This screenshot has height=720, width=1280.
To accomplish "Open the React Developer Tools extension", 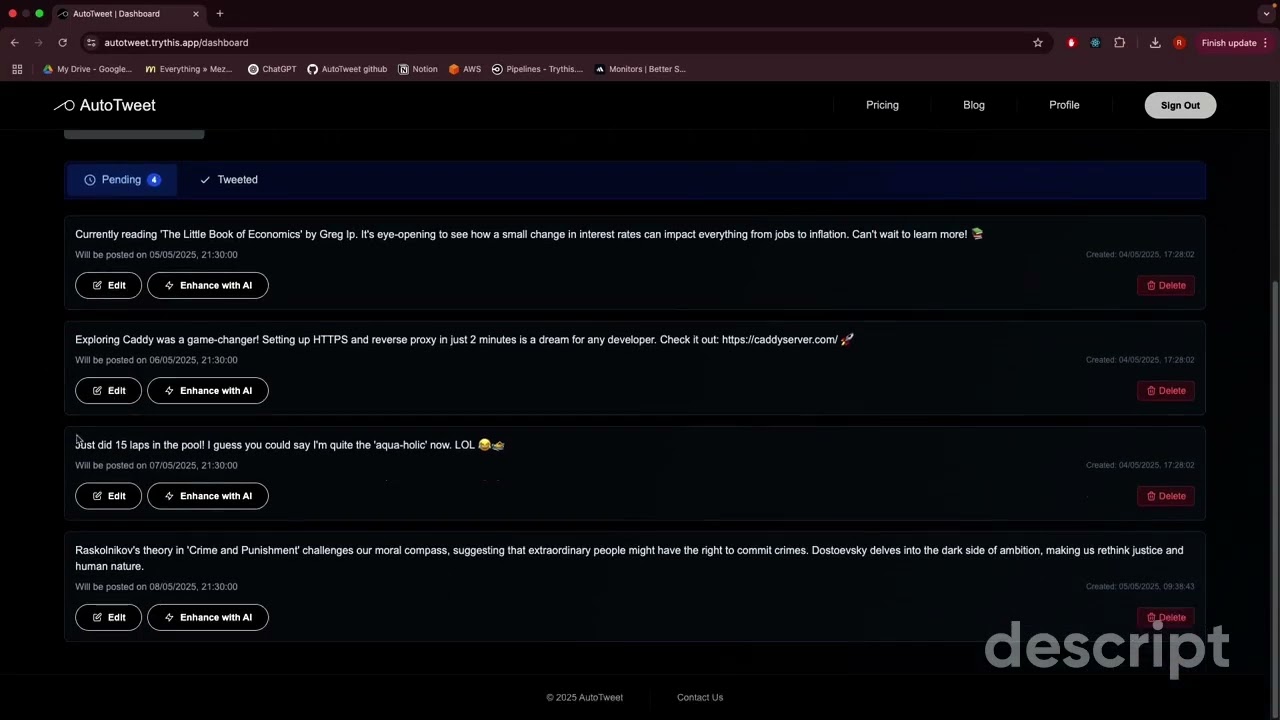I will click(x=1095, y=43).
